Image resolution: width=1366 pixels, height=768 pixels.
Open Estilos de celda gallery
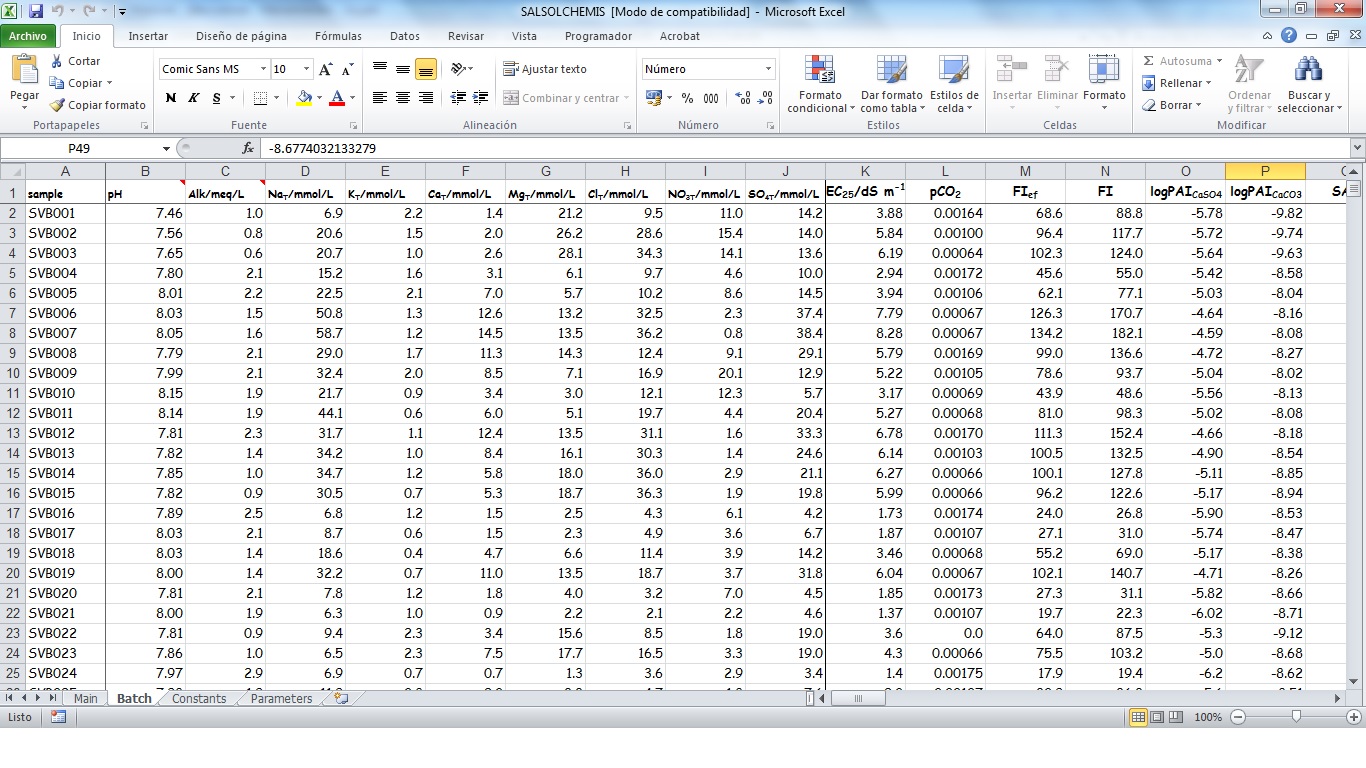[954, 84]
